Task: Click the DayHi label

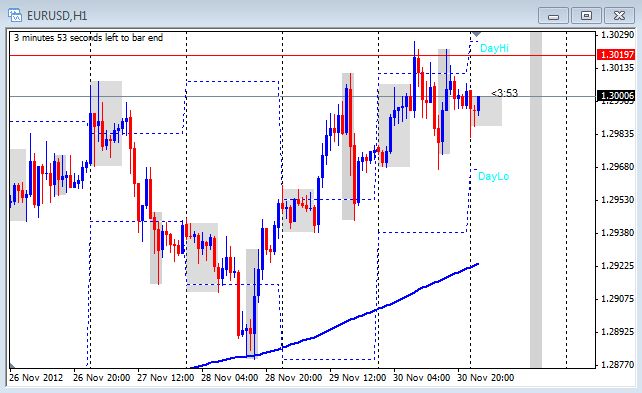Action: (x=494, y=48)
